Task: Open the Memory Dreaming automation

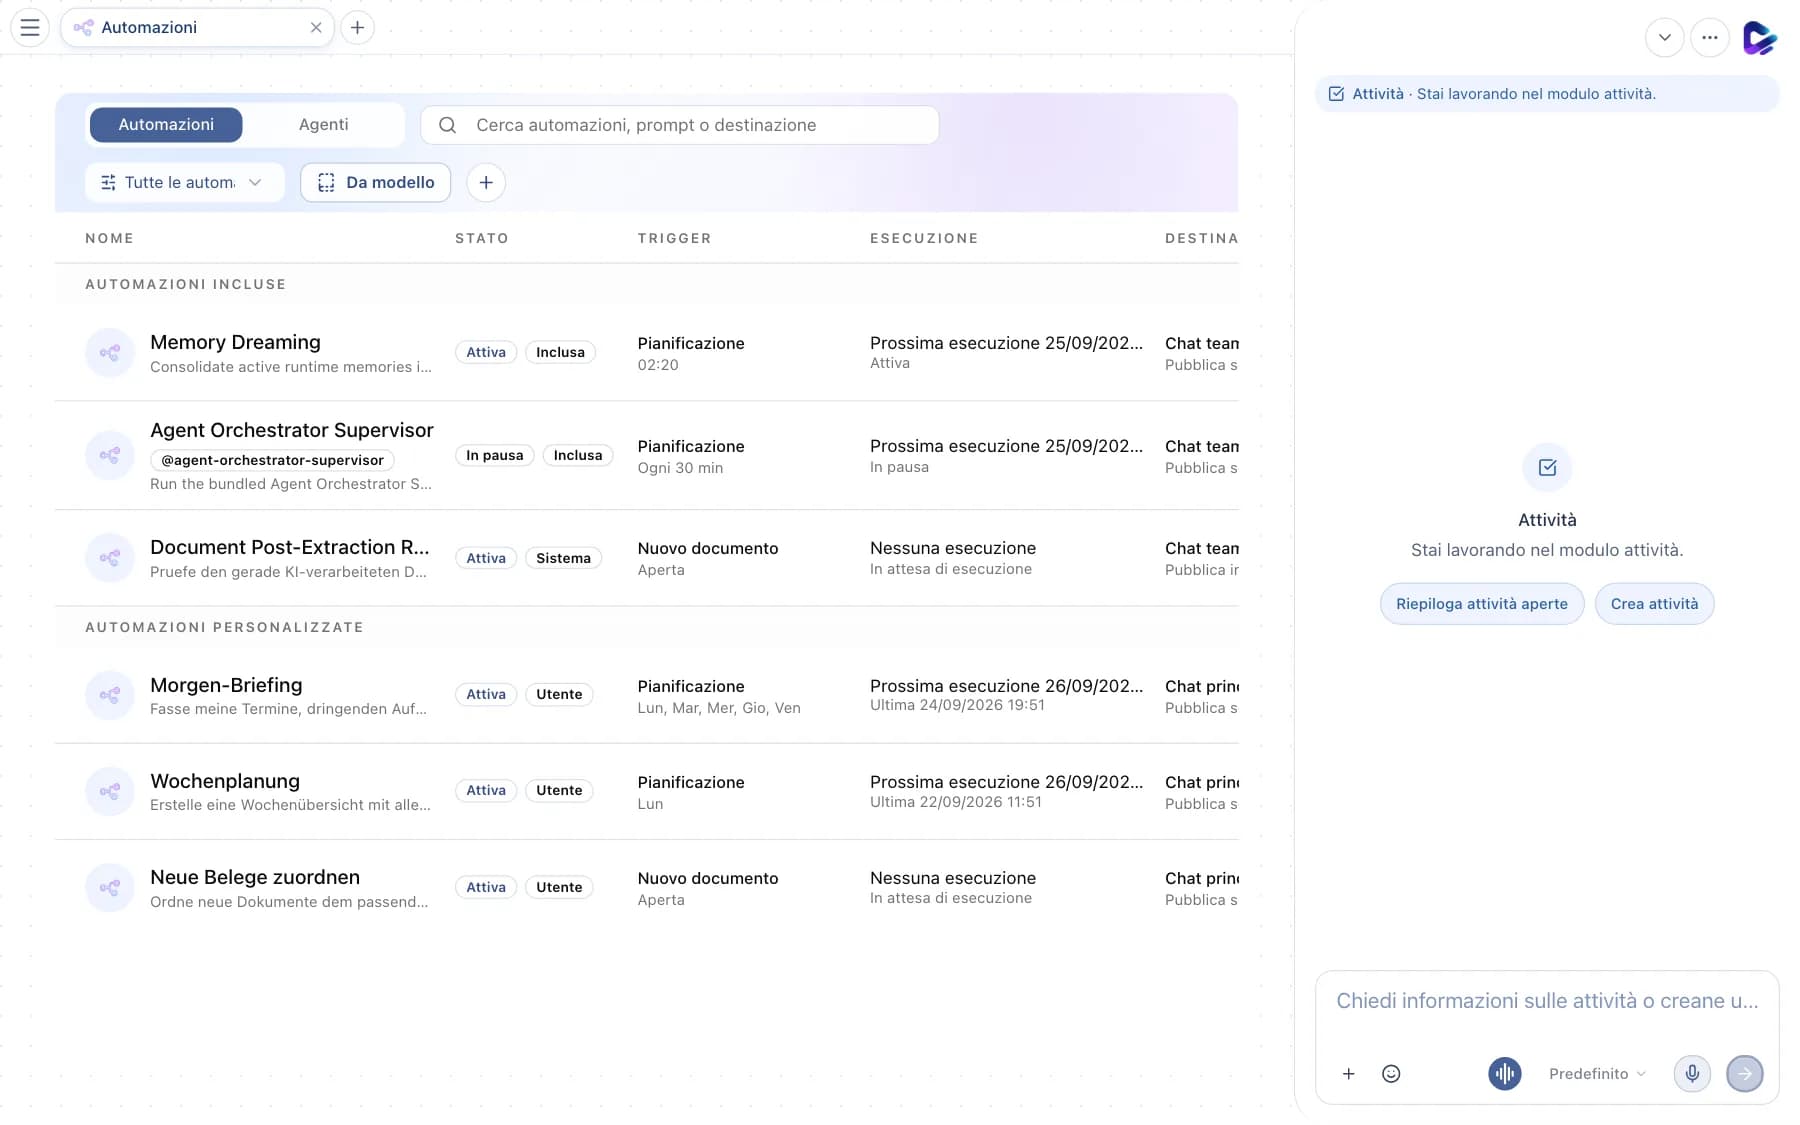Action: click(235, 342)
